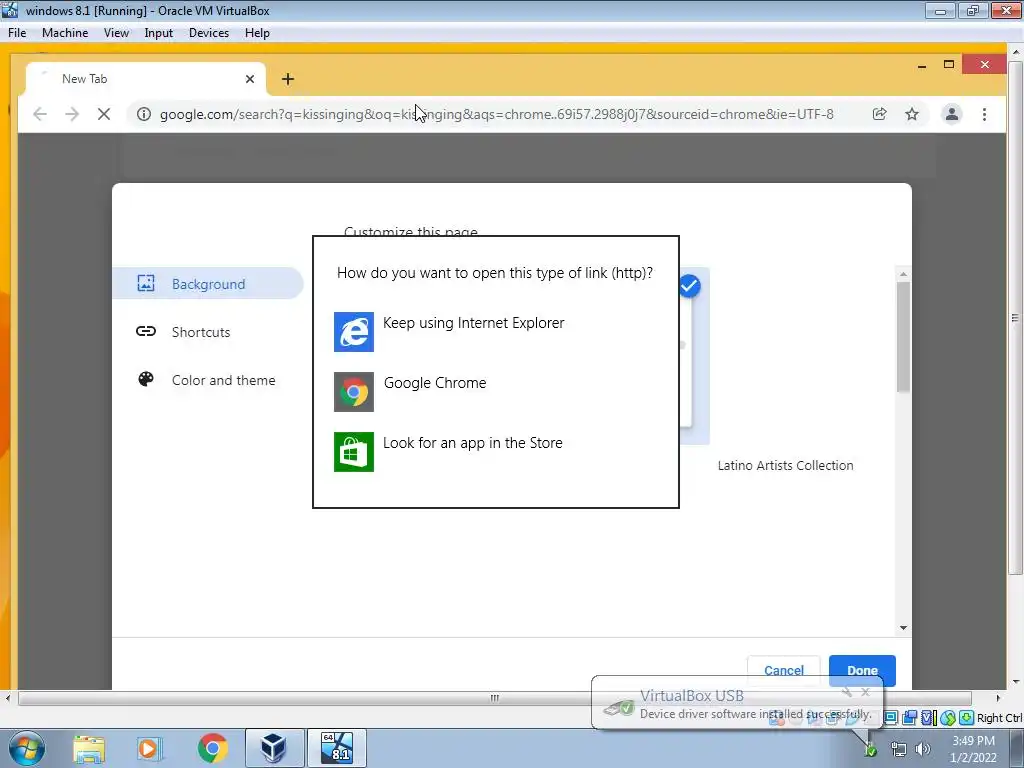The height and width of the screenshot is (768, 1024).
Task: Close the VirtualBox USB notification balloon
Action: coord(865,692)
